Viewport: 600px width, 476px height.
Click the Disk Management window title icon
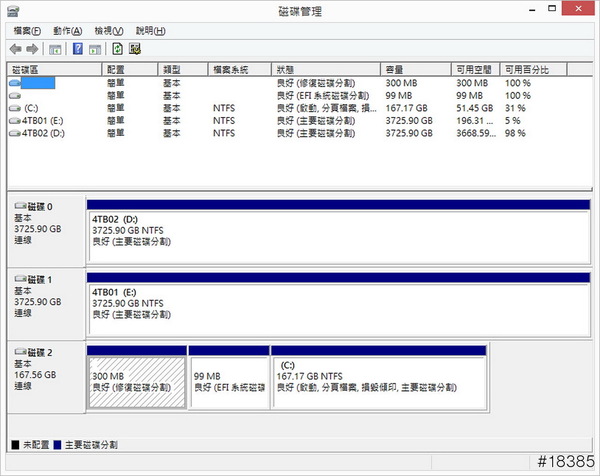coord(12,11)
